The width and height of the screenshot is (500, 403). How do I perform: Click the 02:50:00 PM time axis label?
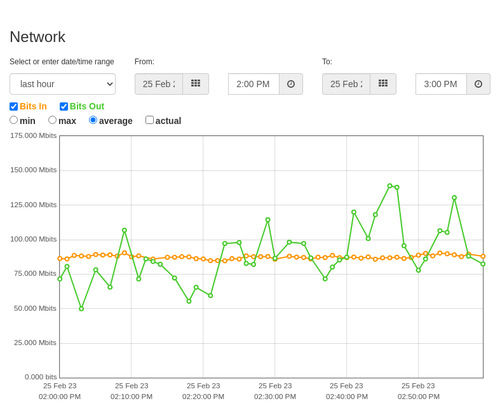coord(418,397)
